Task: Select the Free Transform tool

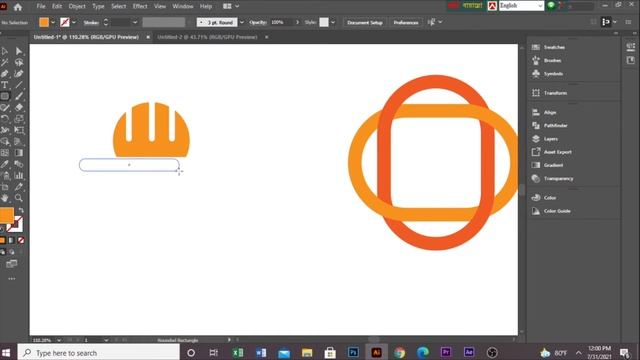Action: coord(19,130)
